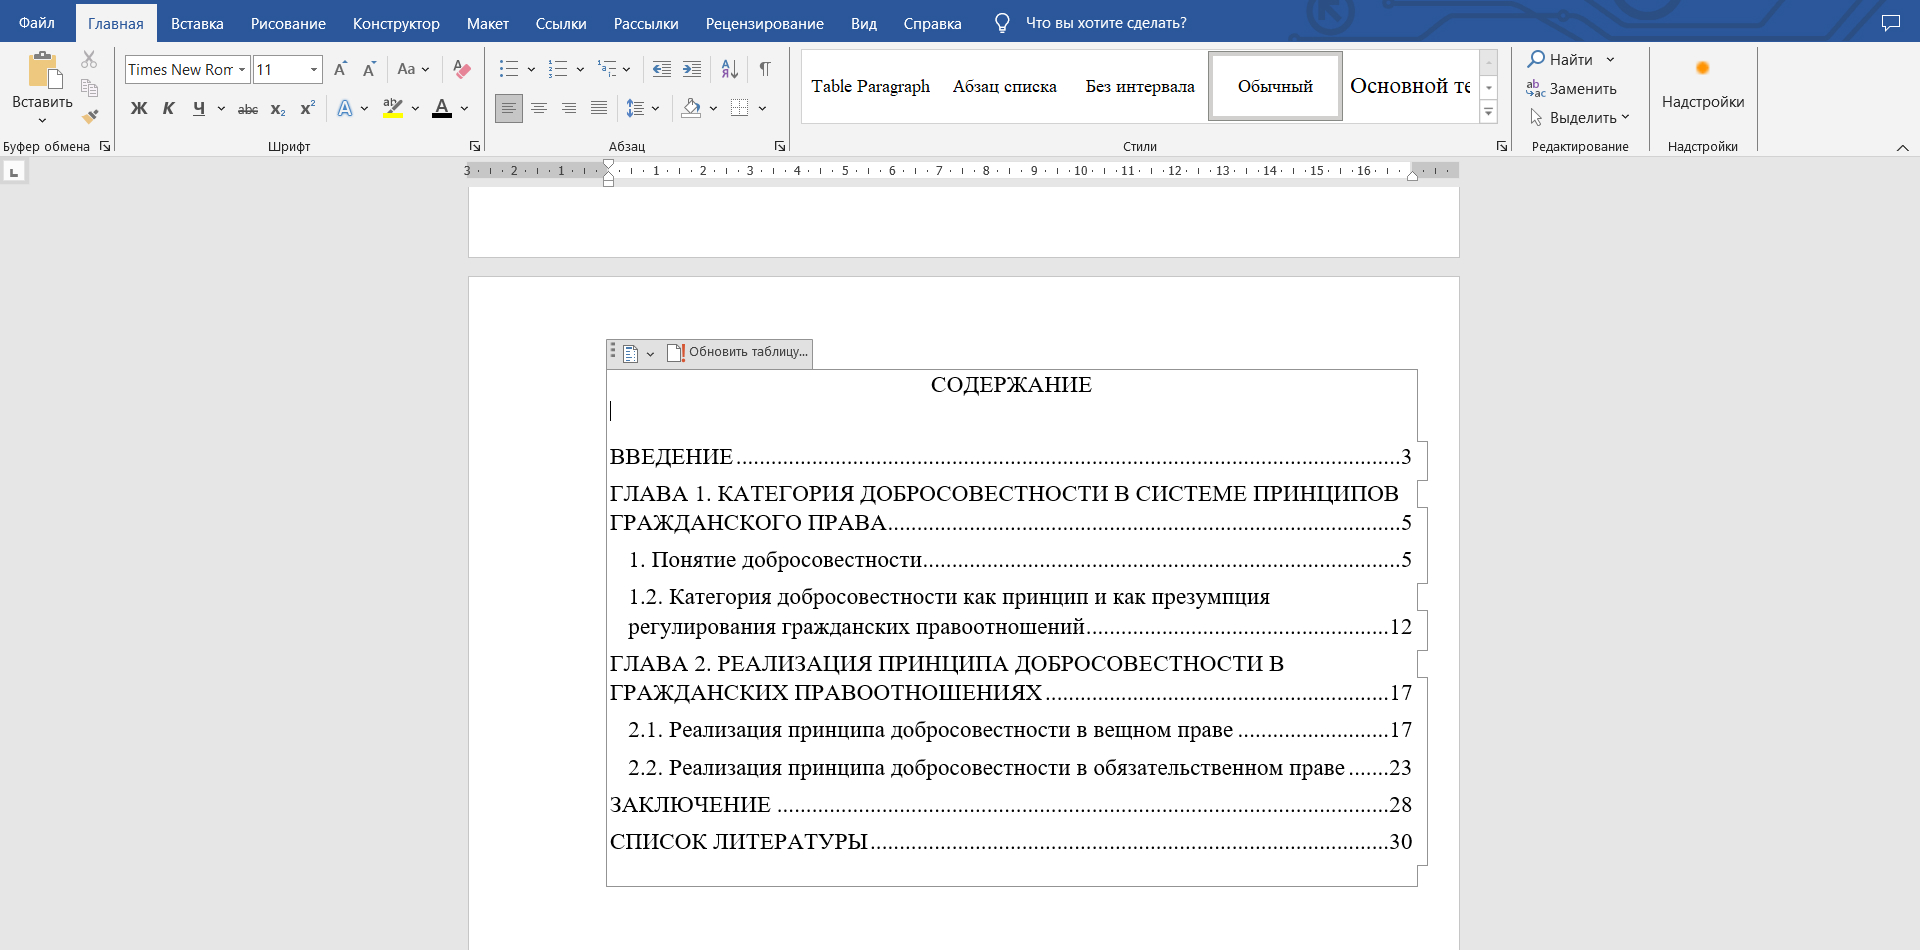Click the table of contents handle icon
This screenshot has width=1920, height=950.
click(613, 351)
